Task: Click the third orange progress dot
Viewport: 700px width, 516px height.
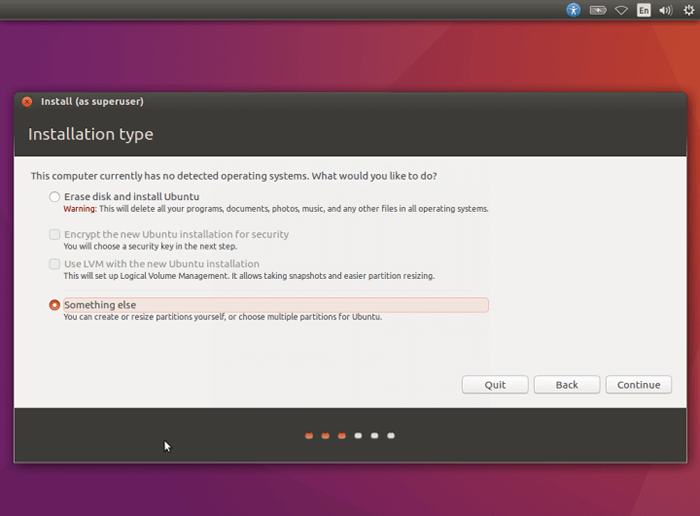Action: pos(342,436)
